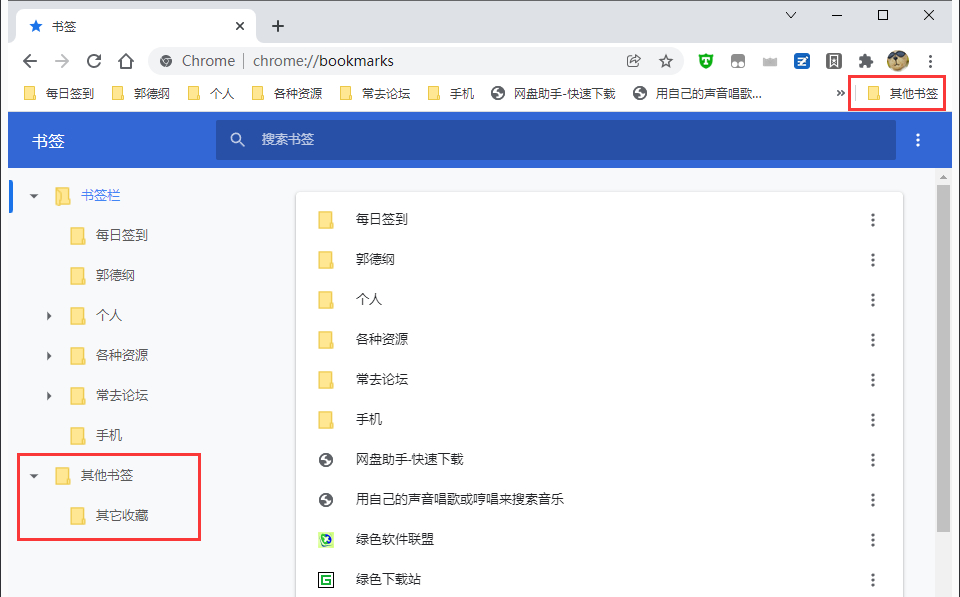Open more actions for 绿色软件联盟 row
Viewport: 960px width, 597px height.
[x=872, y=539]
